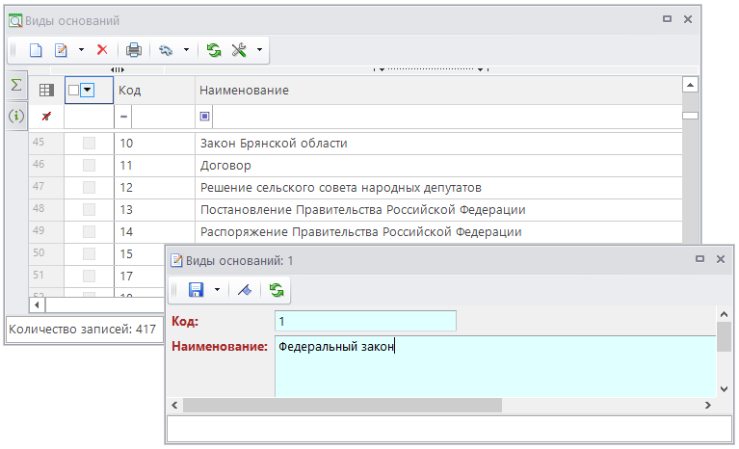Select the checkbox for Договор row

pyautogui.click(x=89, y=165)
